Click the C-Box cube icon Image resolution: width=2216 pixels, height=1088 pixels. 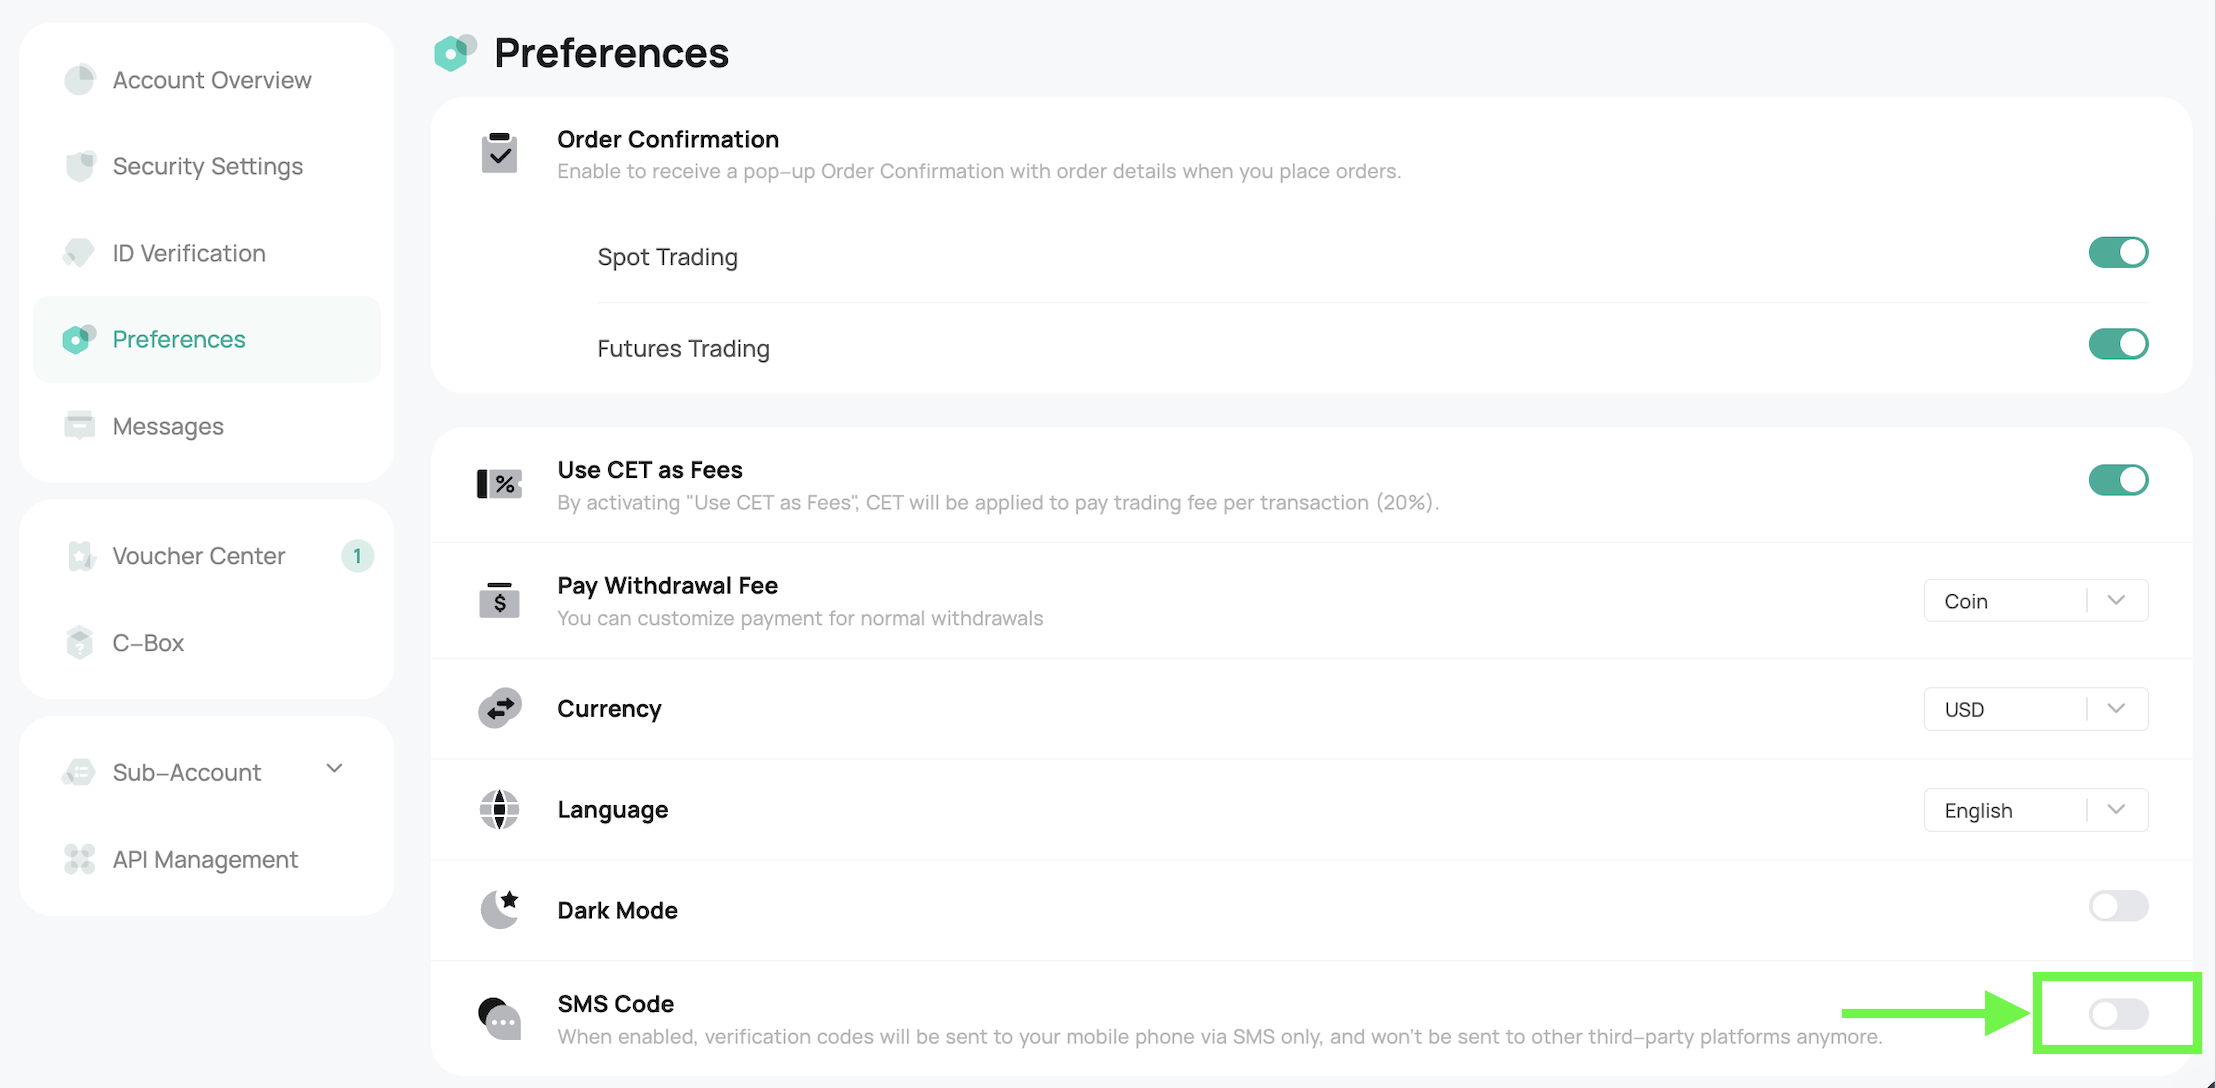click(79, 642)
